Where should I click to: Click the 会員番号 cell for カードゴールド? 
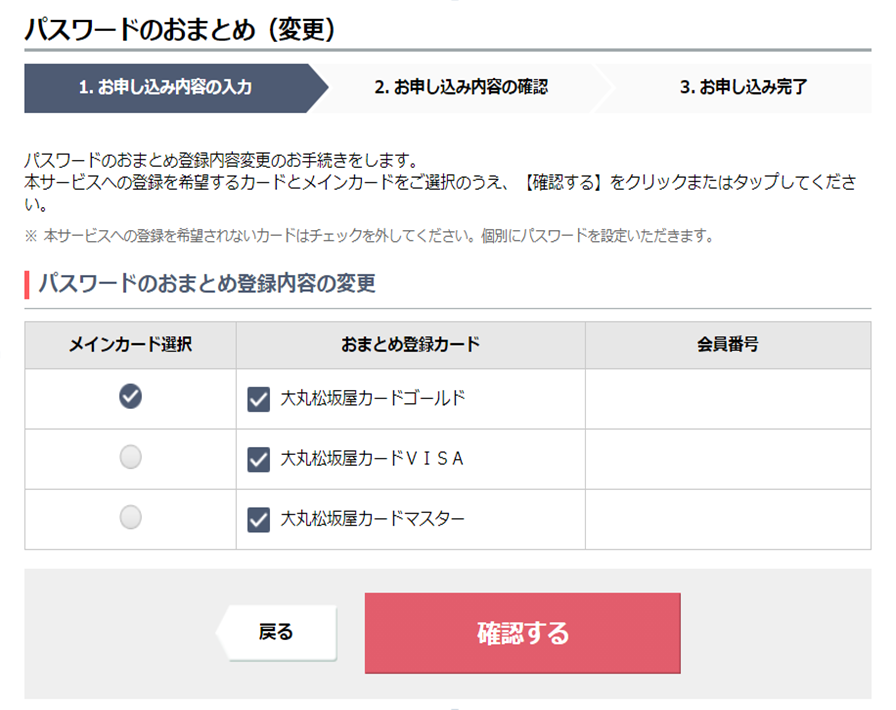pos(727,399)
